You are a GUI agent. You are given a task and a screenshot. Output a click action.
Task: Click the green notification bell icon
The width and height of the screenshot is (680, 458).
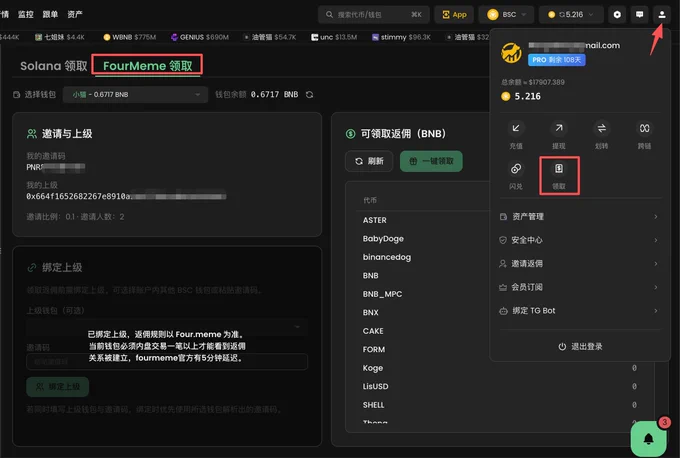click(x=648, y=439)
